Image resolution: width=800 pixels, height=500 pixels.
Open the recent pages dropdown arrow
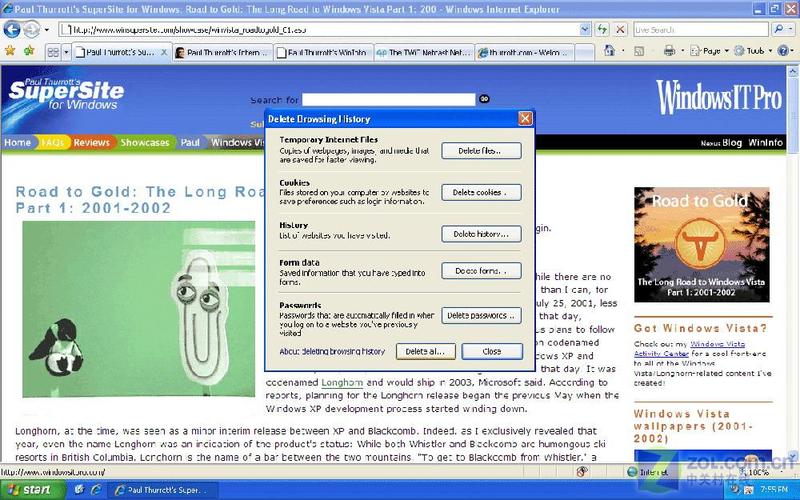point(47,30)
